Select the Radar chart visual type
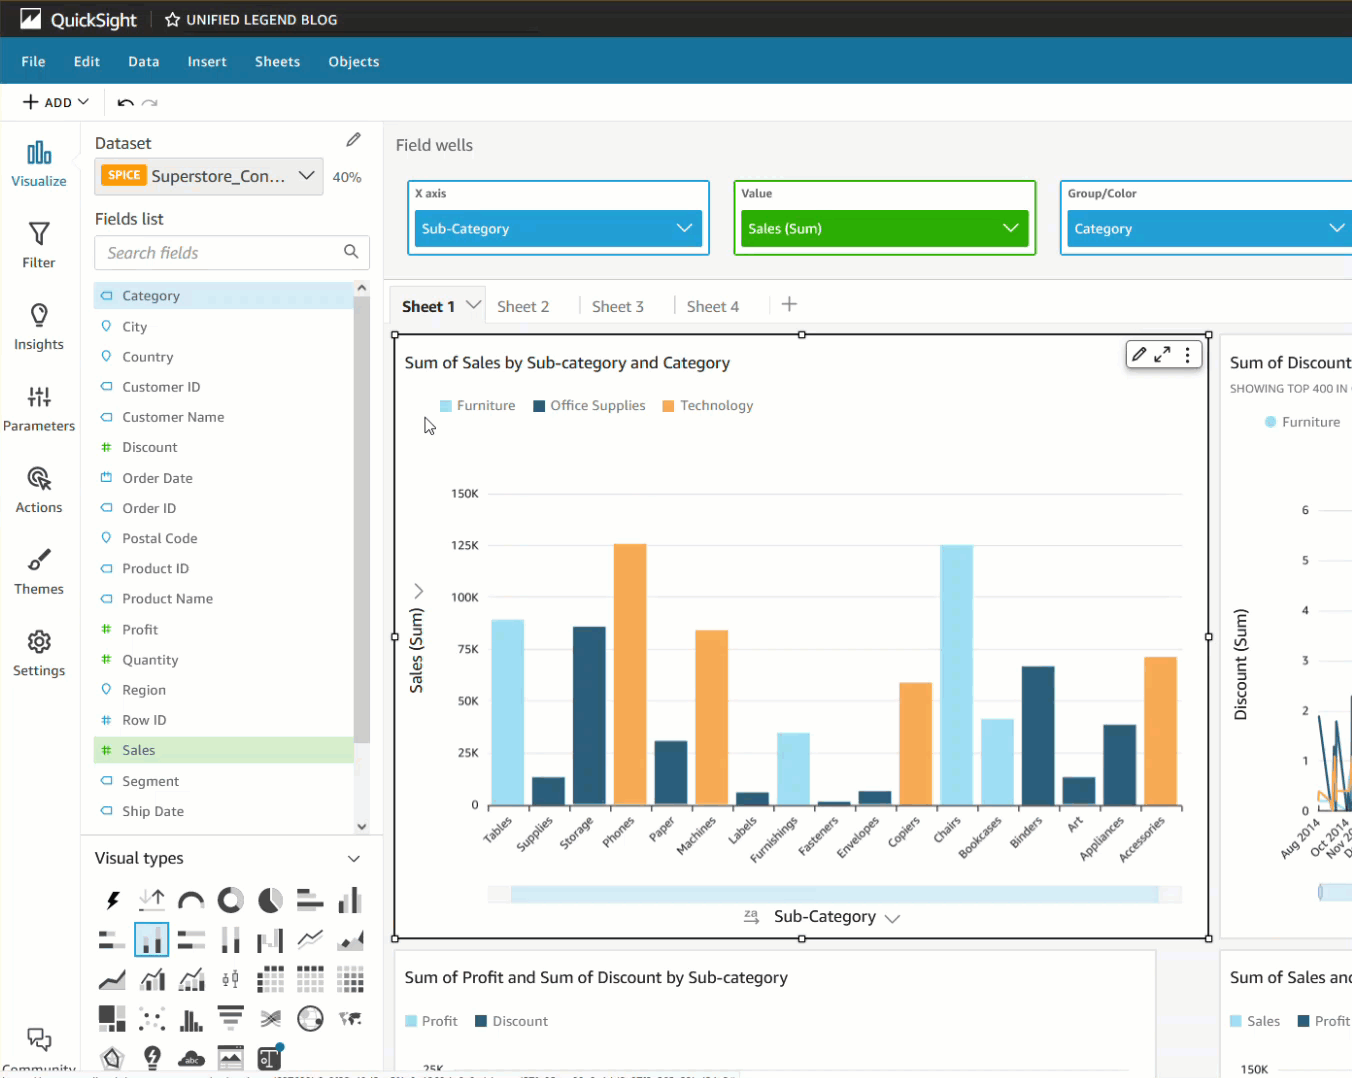 tap(112, 1058)
